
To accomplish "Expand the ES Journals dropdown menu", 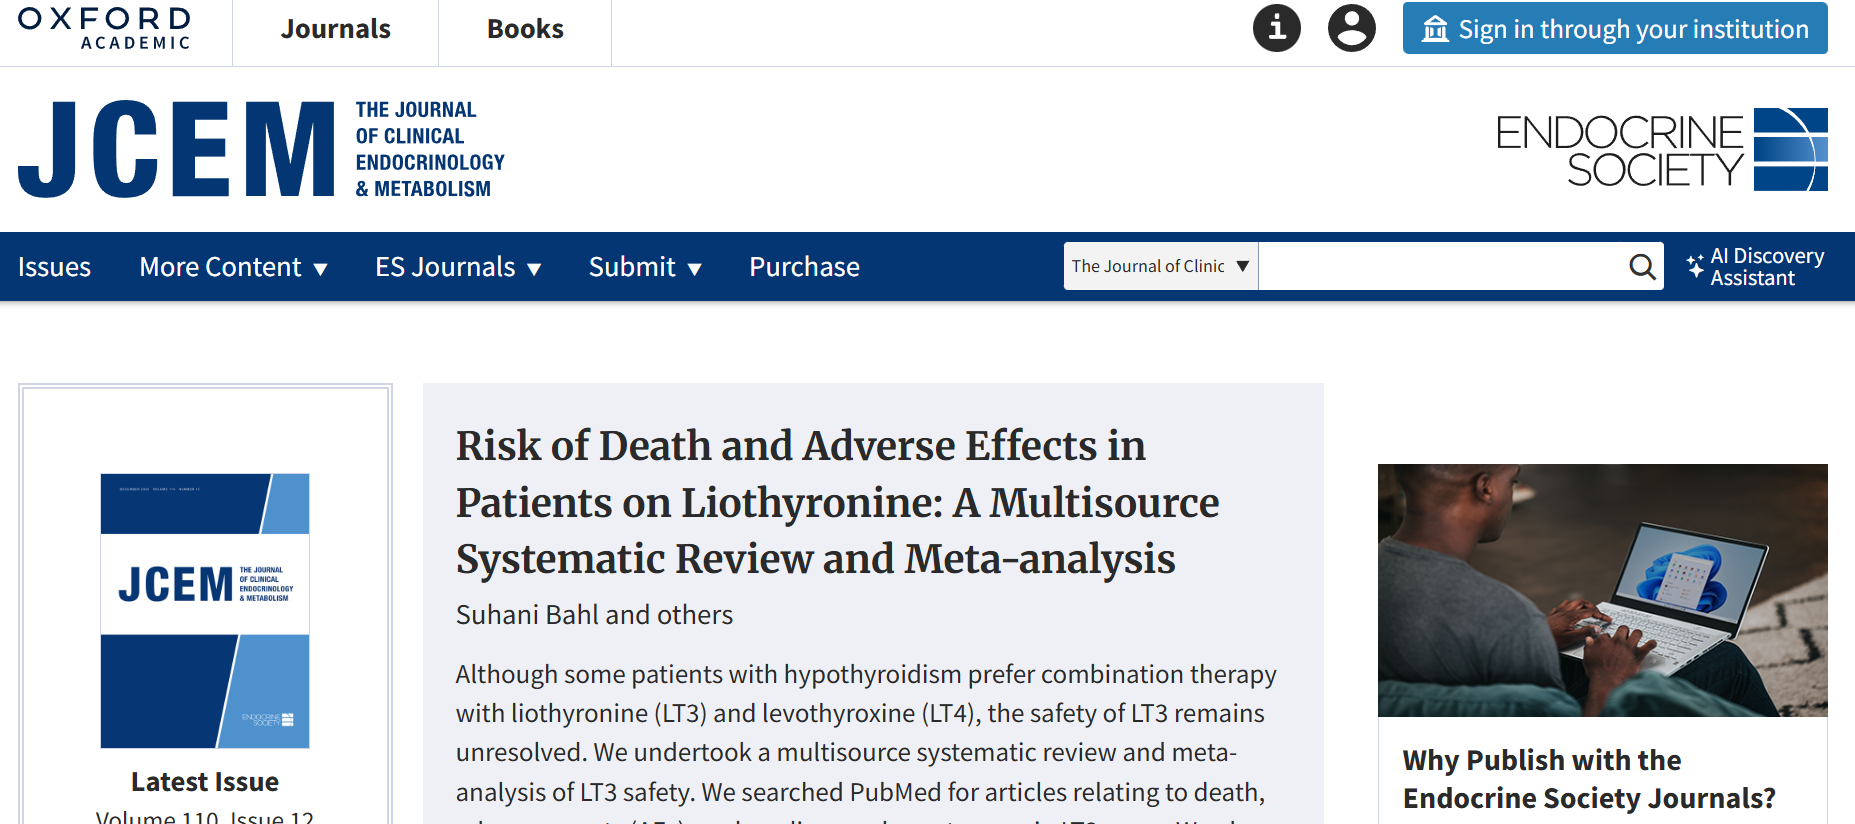I will (x=458, y=267).
